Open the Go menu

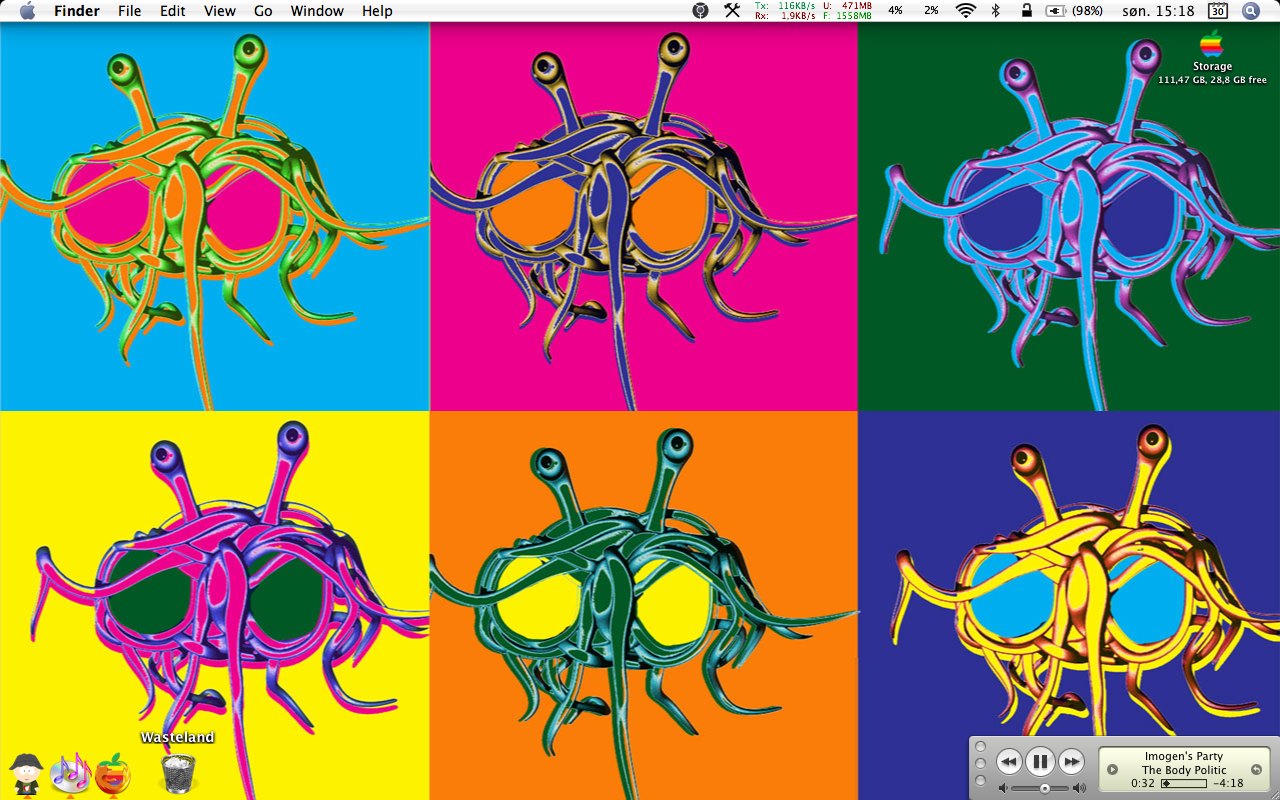[x=263, y=11]
